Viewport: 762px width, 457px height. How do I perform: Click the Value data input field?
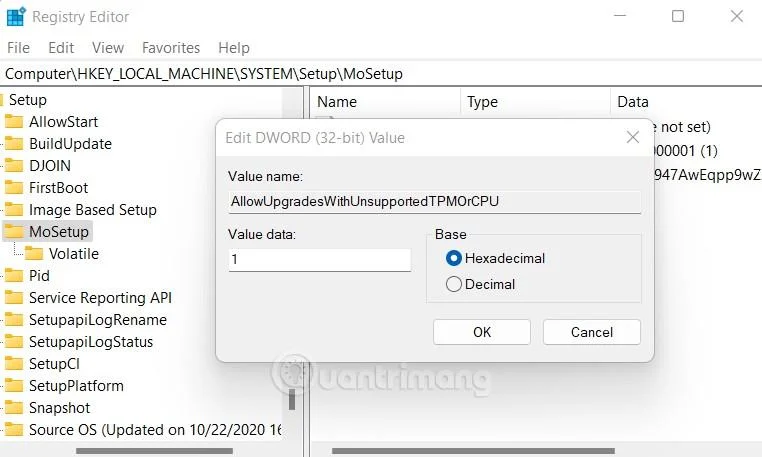point(320,260)
